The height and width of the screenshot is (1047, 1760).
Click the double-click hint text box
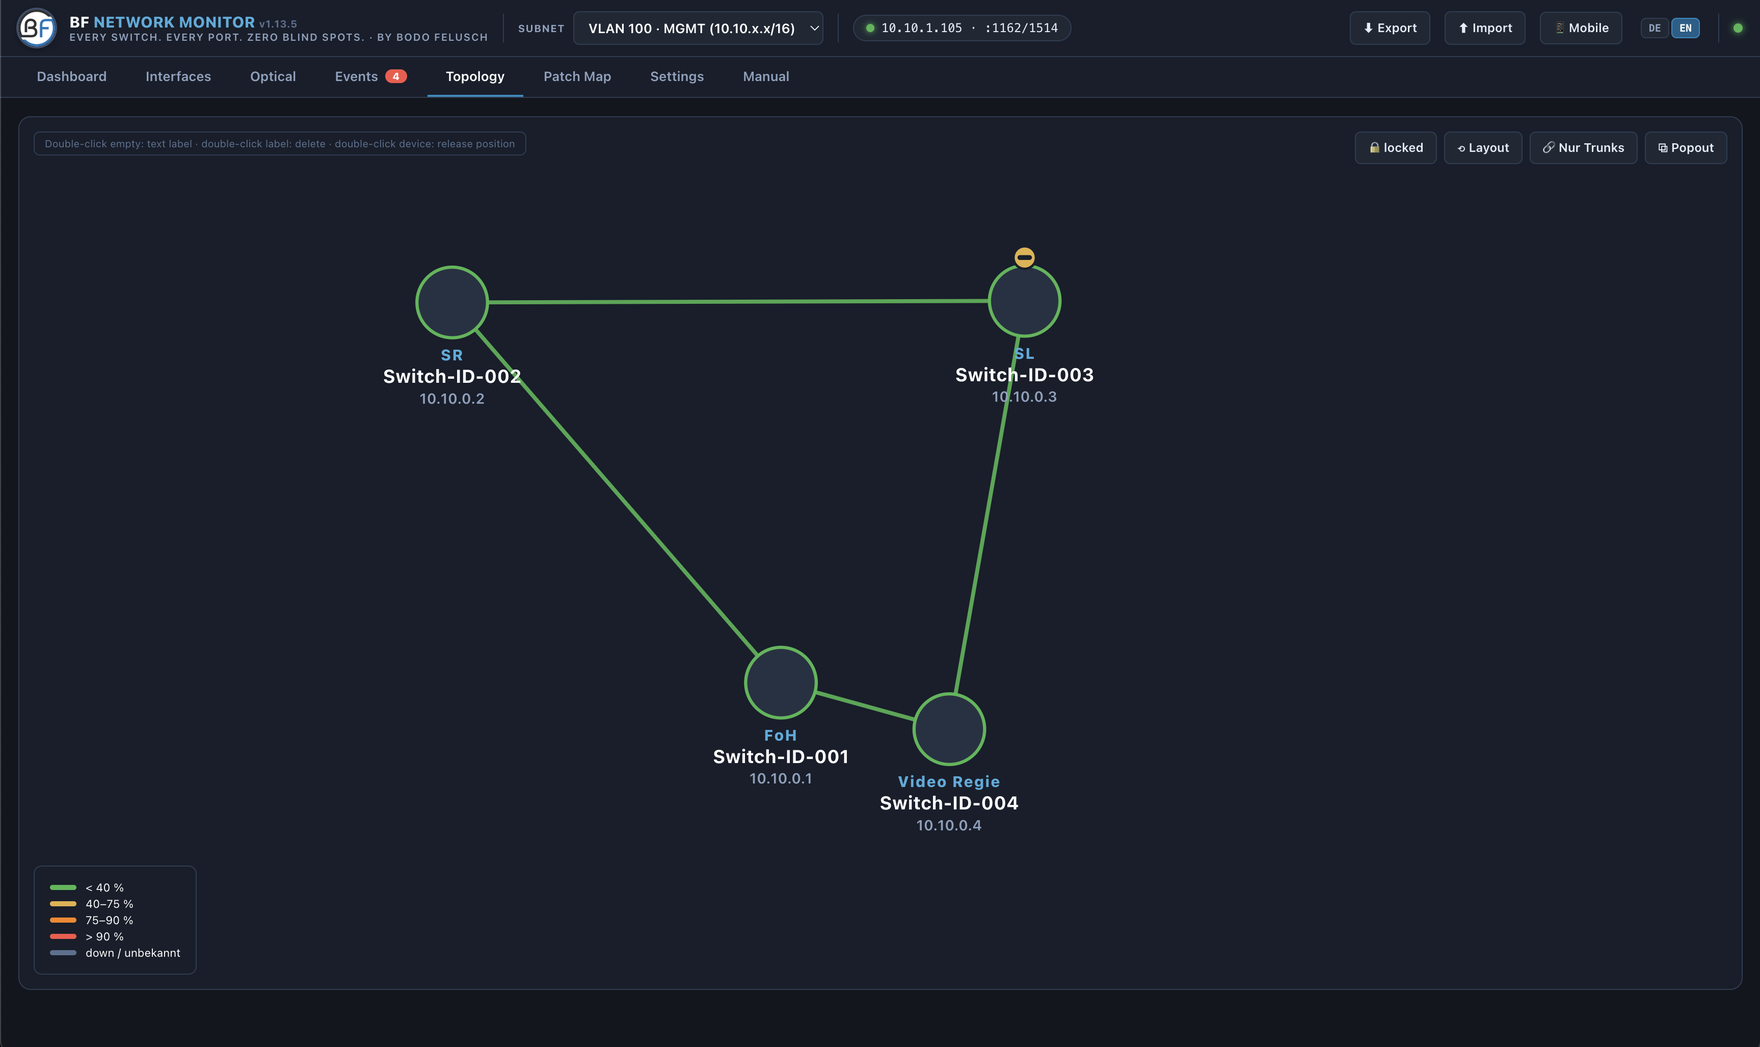tap(280, 144)
